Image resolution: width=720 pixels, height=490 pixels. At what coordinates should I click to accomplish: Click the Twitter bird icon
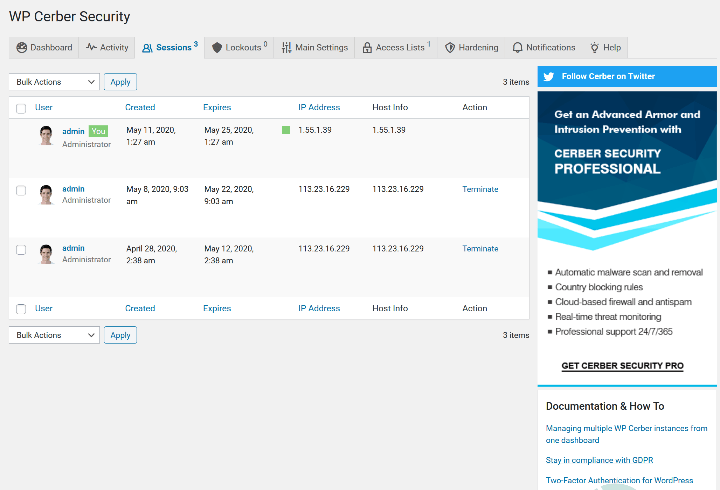[x=548, y=76]
